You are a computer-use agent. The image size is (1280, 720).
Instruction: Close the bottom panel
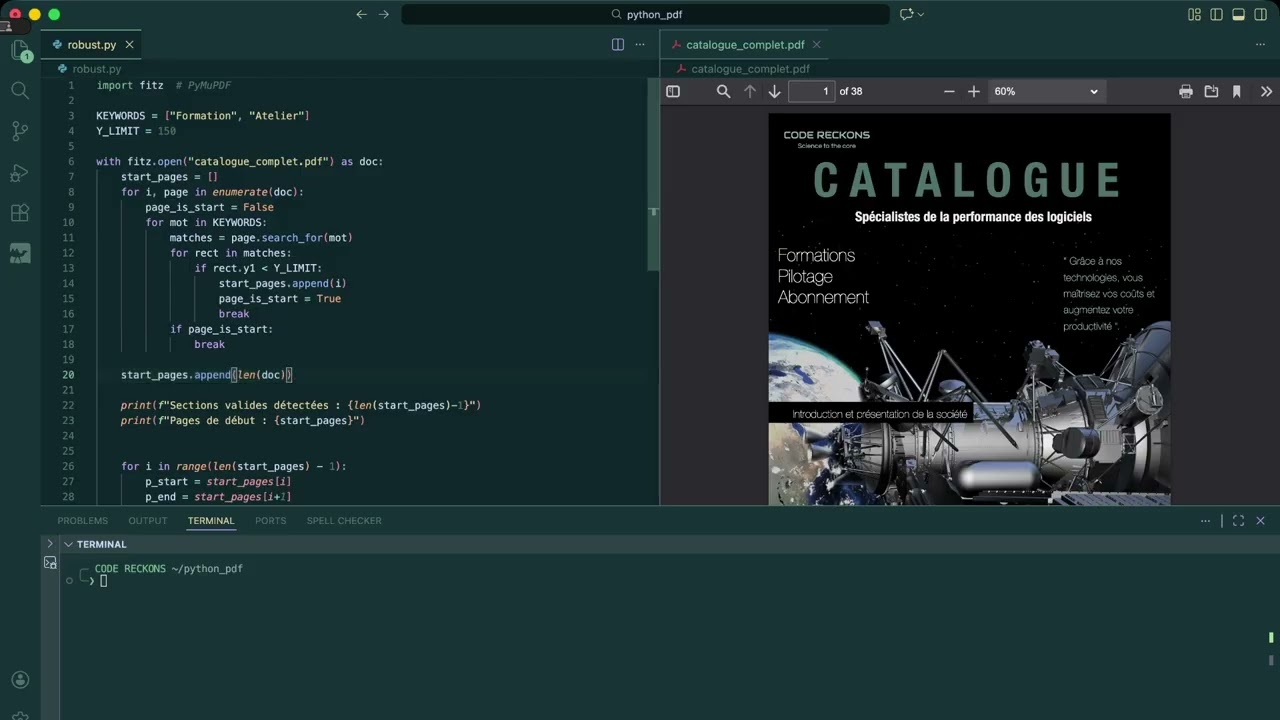[x=1260, y=520]
